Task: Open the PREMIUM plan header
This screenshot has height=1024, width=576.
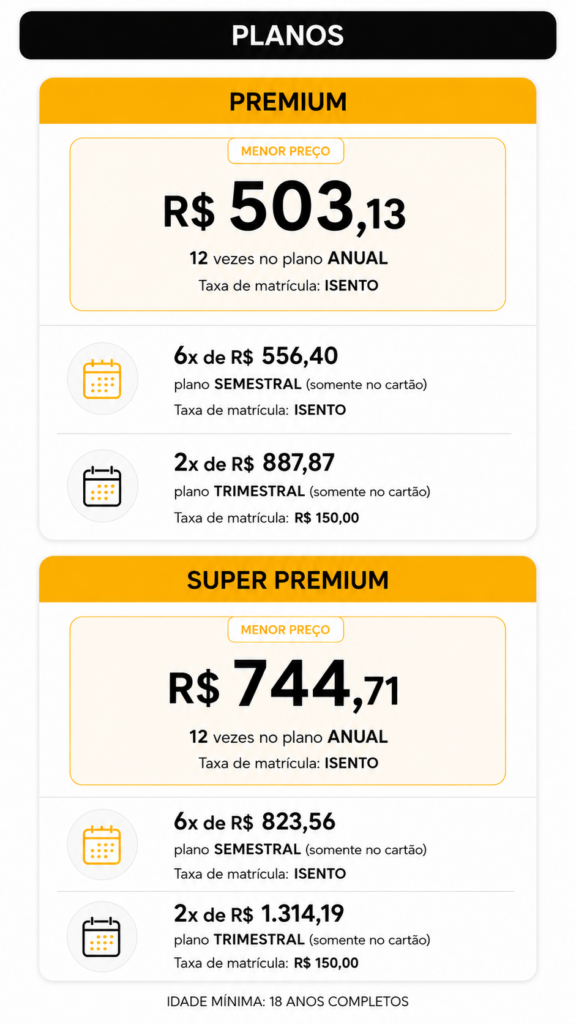Action: 288,101
